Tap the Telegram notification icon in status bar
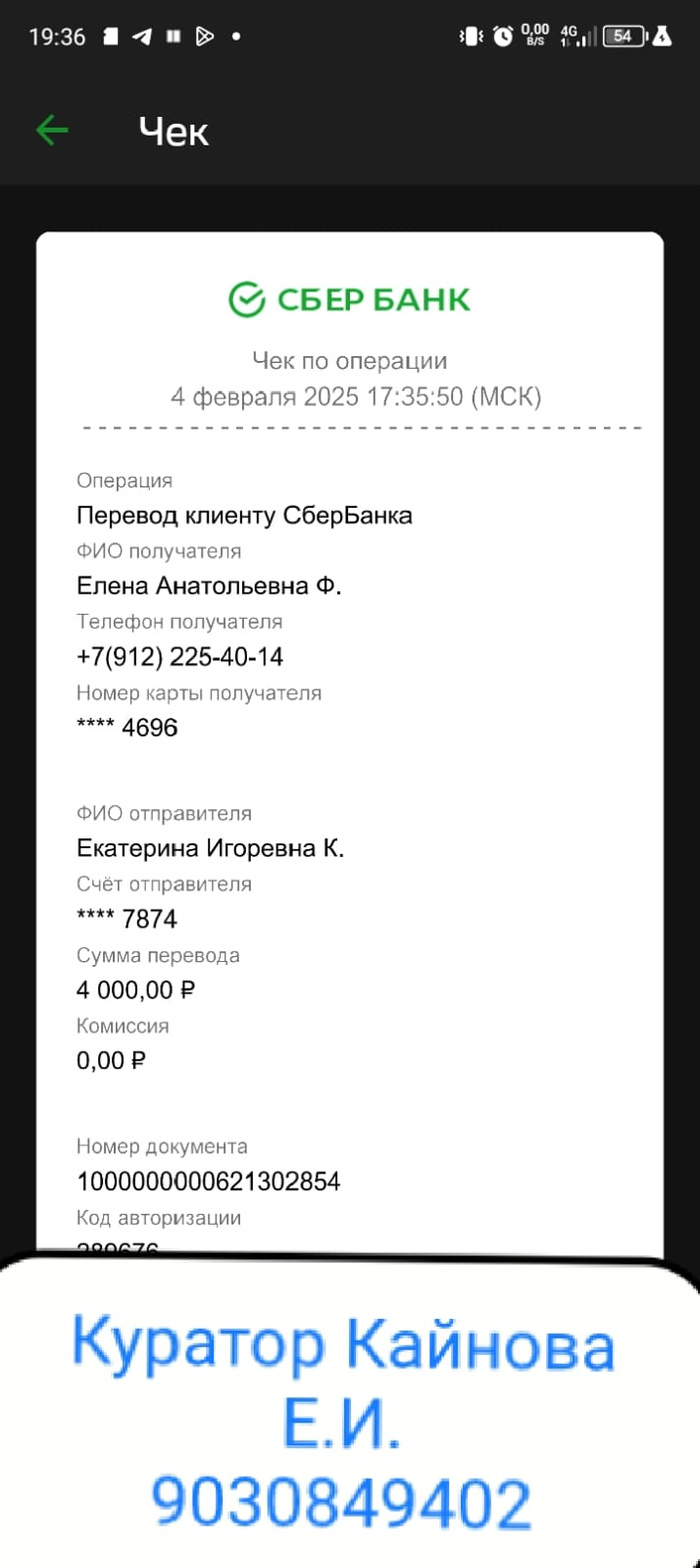700x1568 pixels. click(x=142, y=37)
